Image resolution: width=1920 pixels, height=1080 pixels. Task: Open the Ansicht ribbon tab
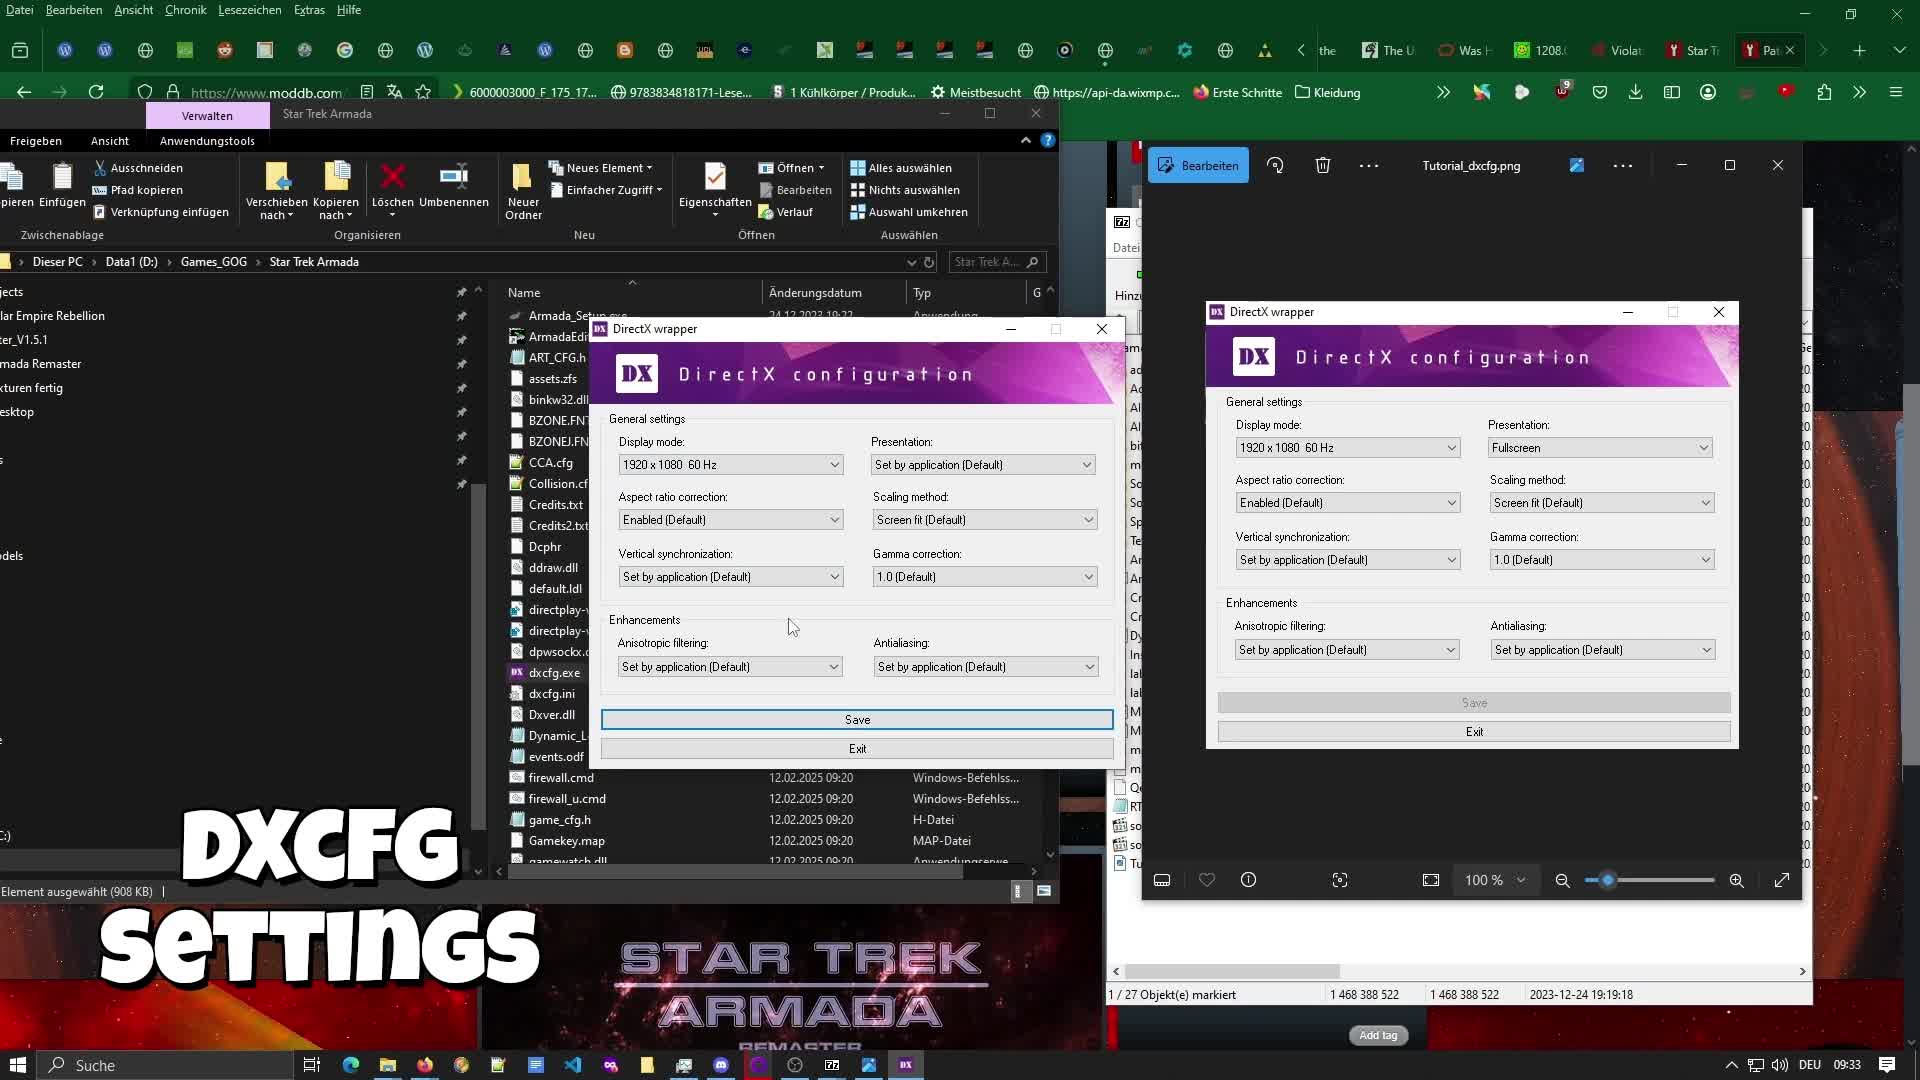(110, 141)
